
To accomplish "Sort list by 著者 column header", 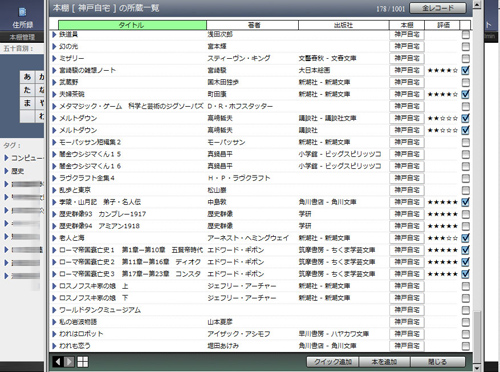I will pyautogui.click(x=252, y=25).
